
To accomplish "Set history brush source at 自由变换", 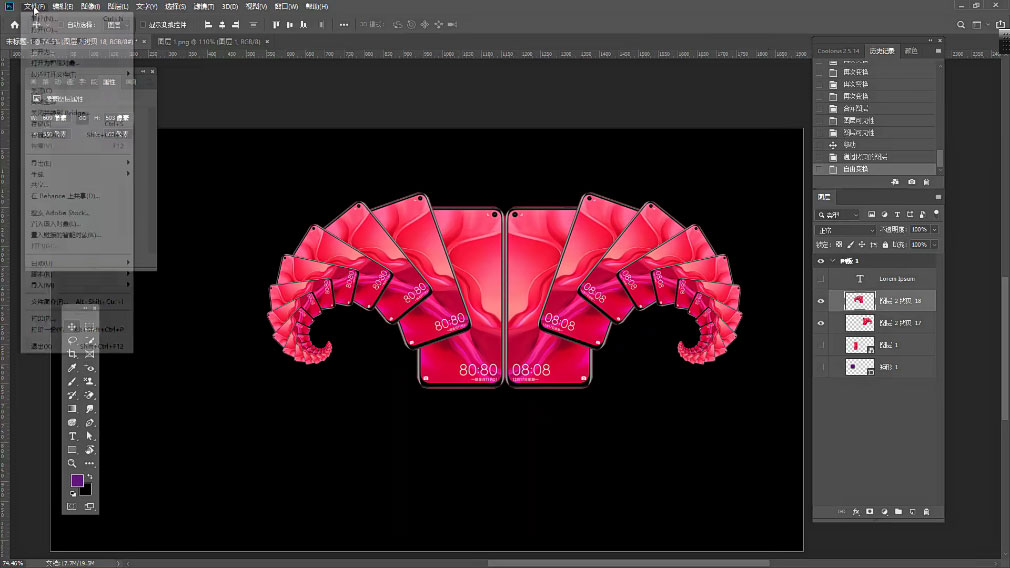I will 819,169.
